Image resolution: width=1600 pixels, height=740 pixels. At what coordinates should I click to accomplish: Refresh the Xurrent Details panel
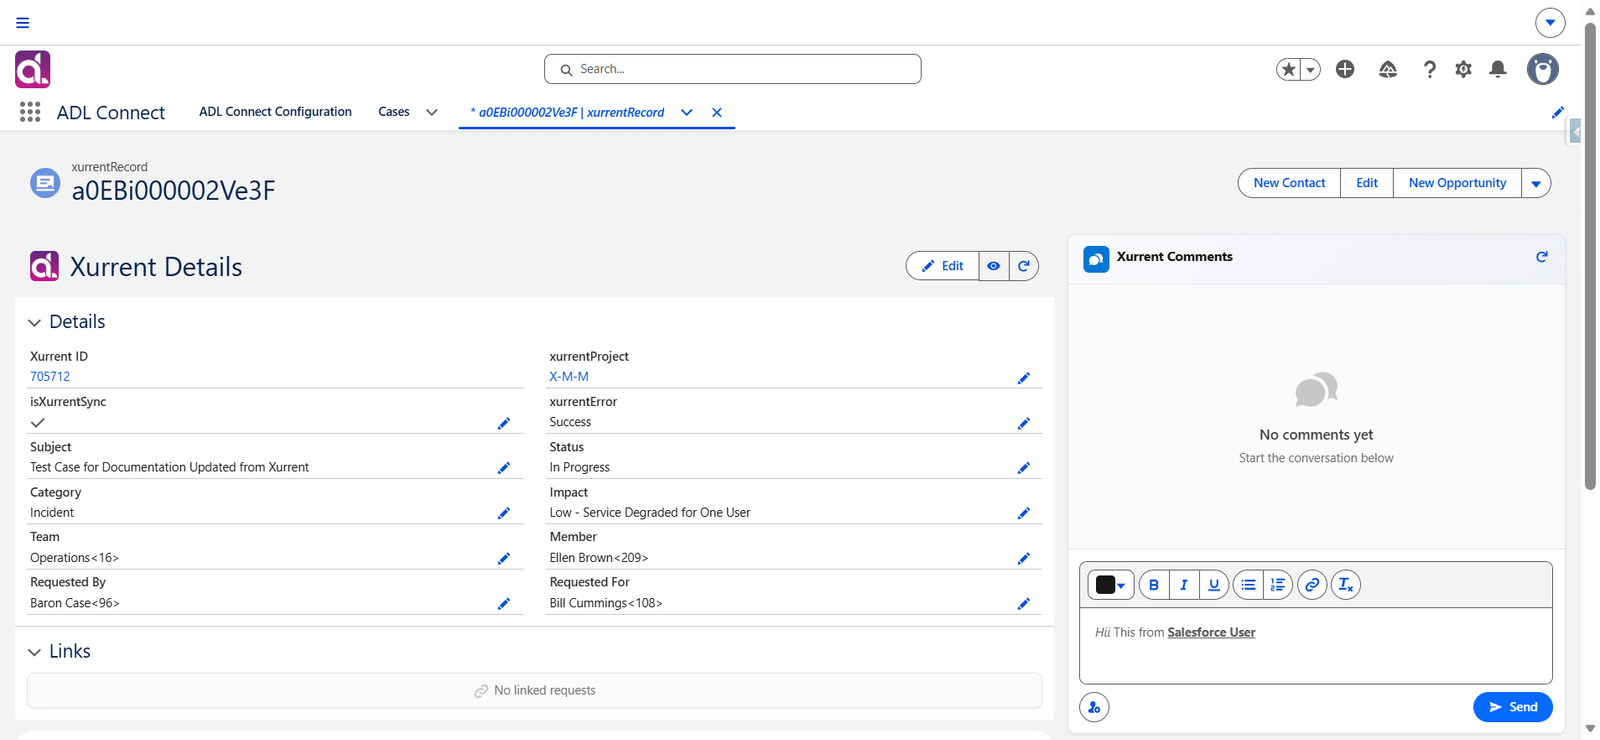point(1024,266)
